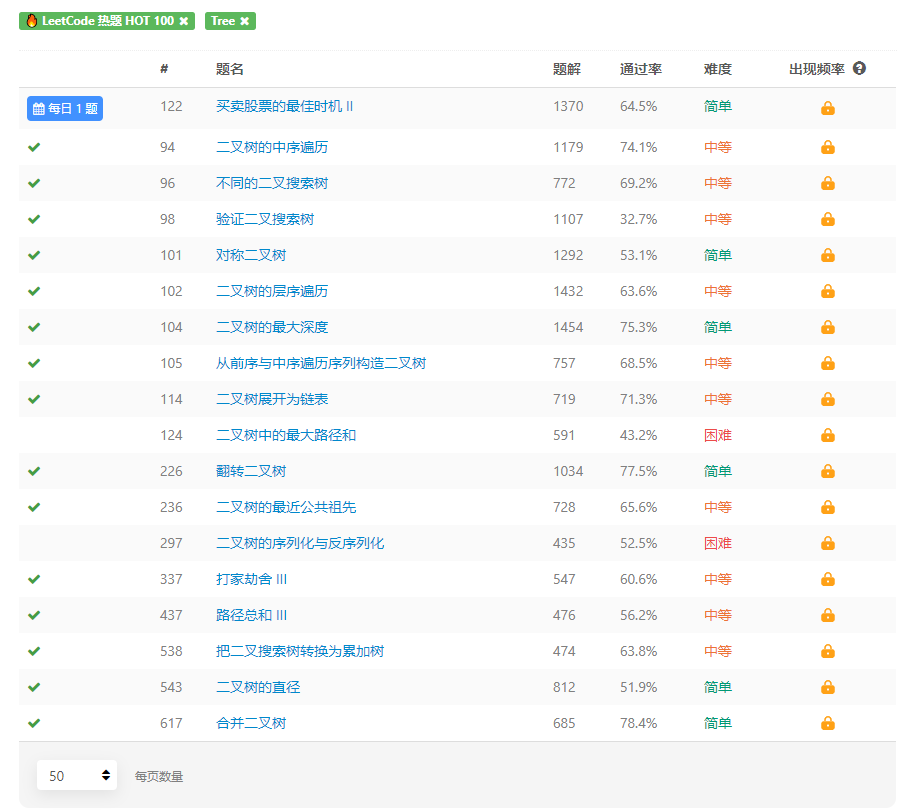Click lock icon in problem 105 row

(x=828, y=363)
